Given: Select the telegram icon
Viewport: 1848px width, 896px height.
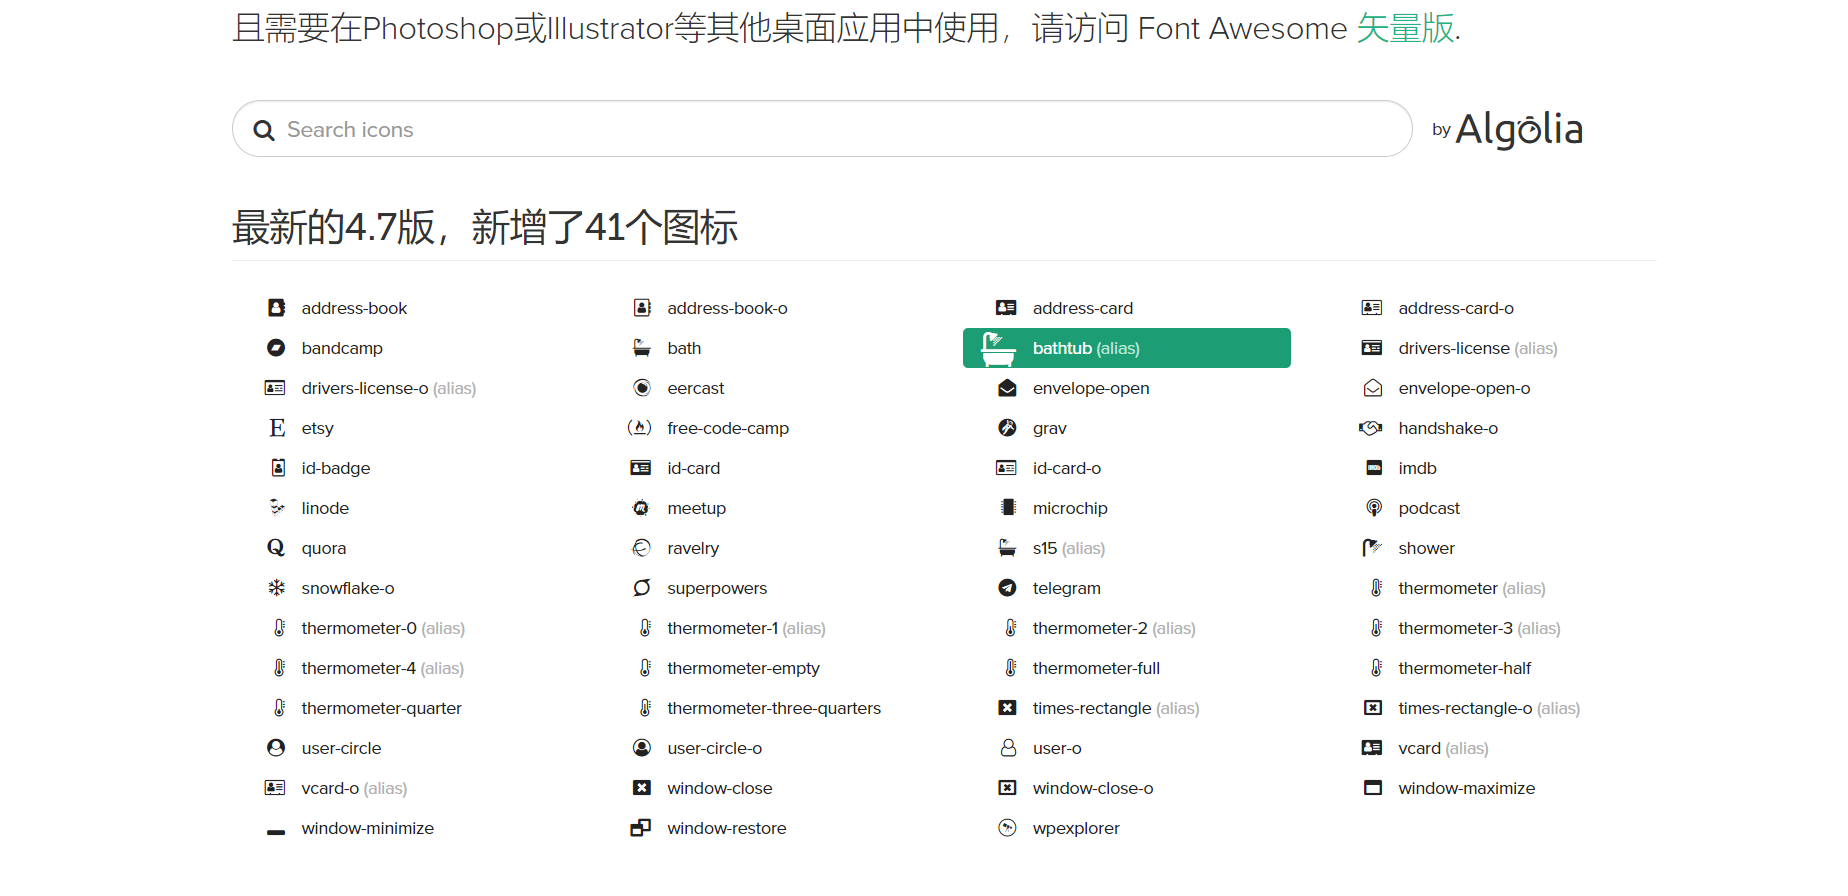Looking at the screenshot, I should (1007, 588).
